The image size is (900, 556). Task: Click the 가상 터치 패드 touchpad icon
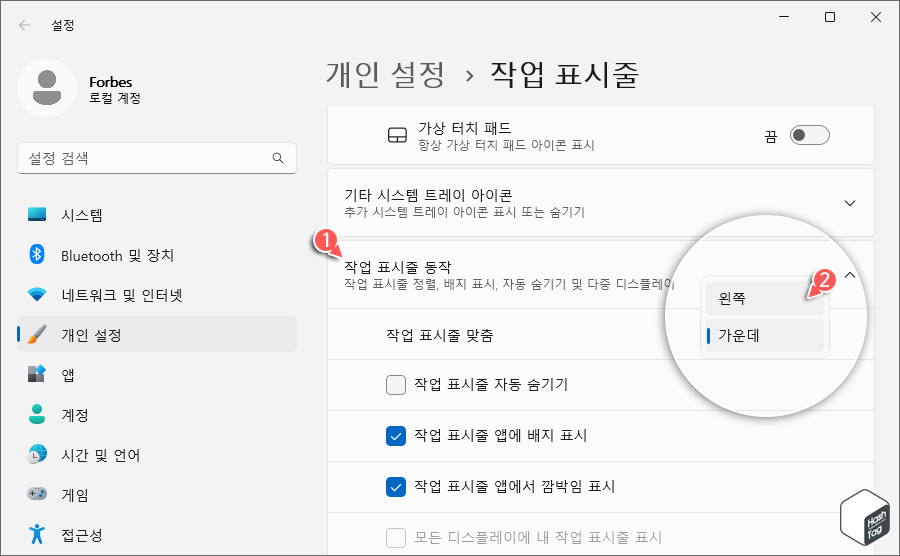pyautogui.click(x=397, y=135)
